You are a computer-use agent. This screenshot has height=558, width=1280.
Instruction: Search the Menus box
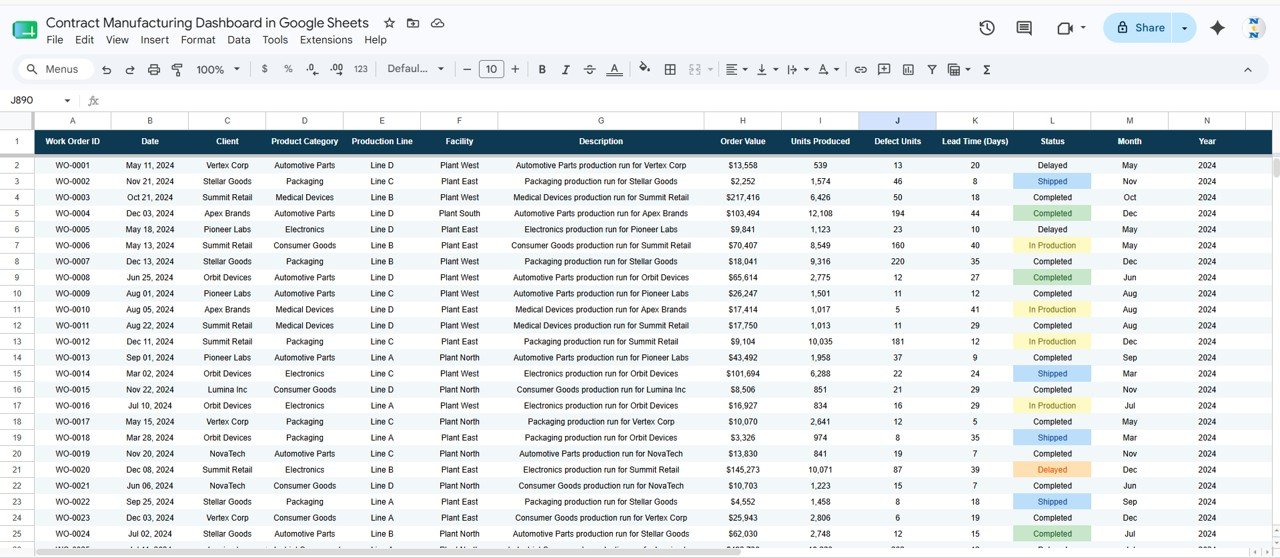point(55,70)
